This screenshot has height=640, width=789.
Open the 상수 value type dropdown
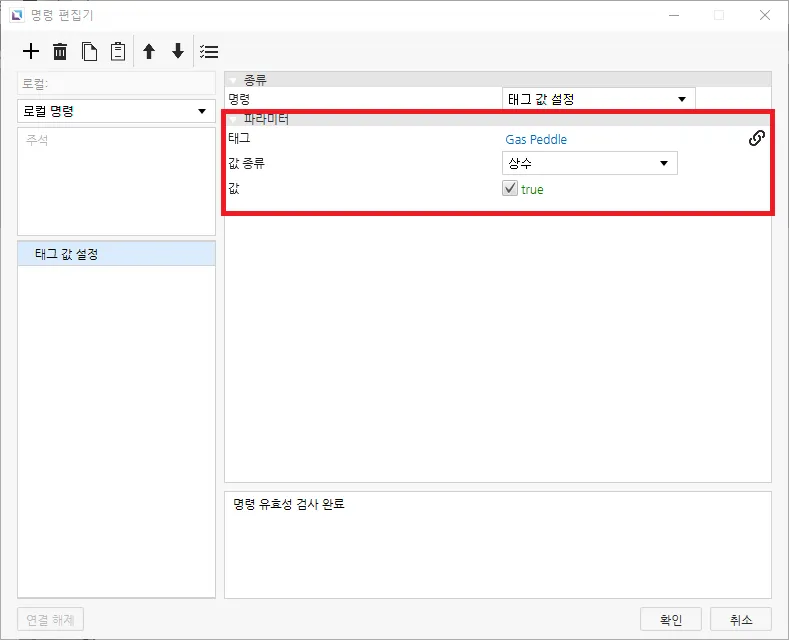[589, 163]
